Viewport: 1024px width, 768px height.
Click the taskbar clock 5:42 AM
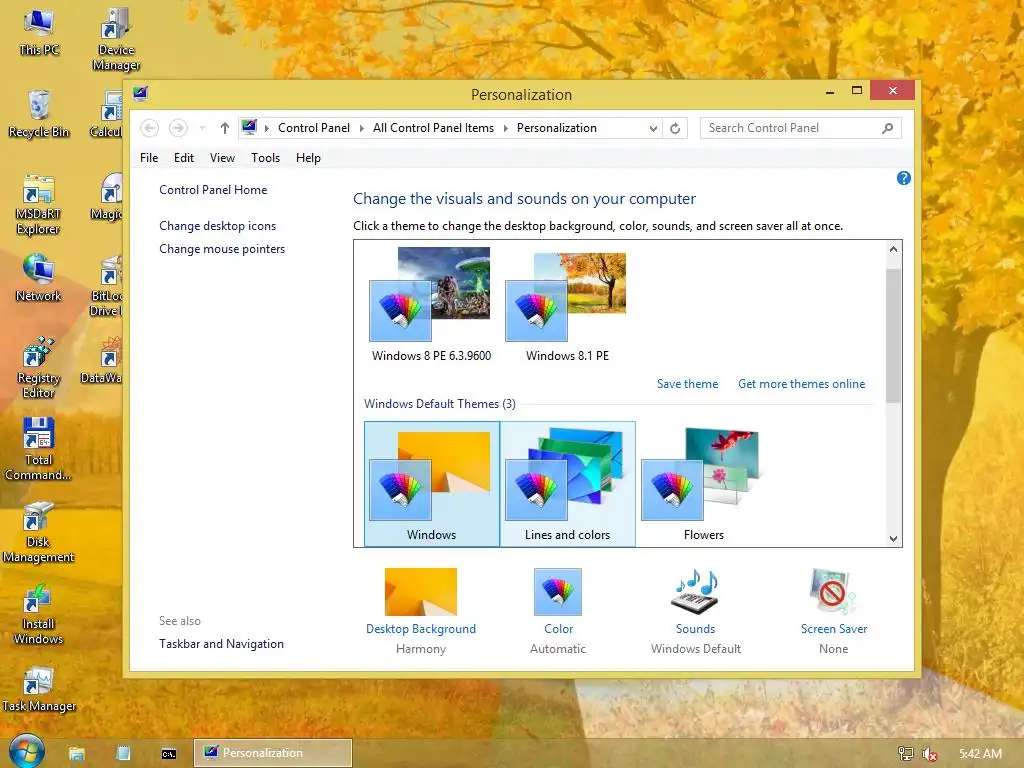tap(980, 754)
